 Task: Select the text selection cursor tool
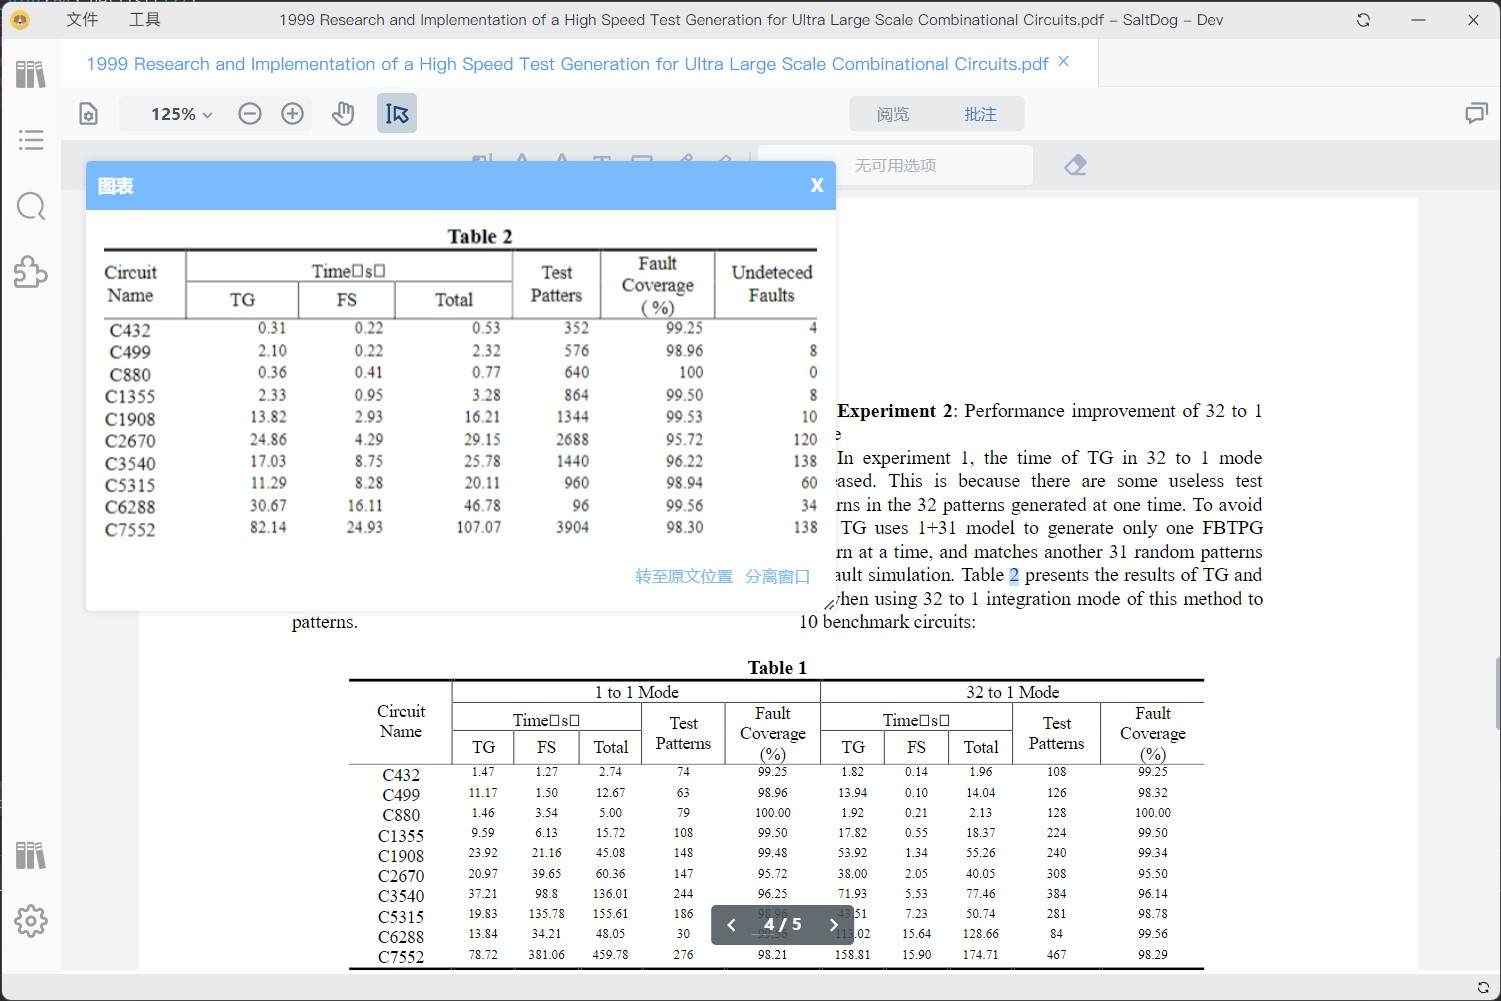[397, 114]
